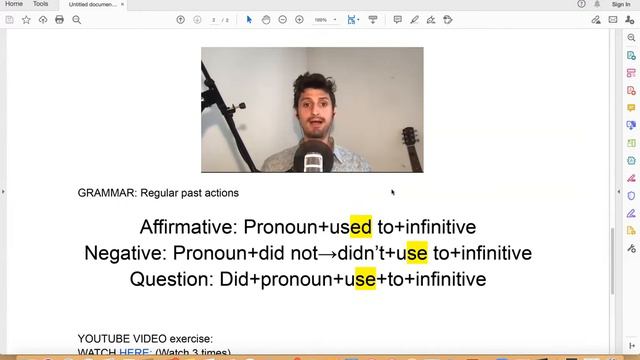Click the red Create PDF pane icon
Viewport: 640px width, 360px height.
pos(631,90)
